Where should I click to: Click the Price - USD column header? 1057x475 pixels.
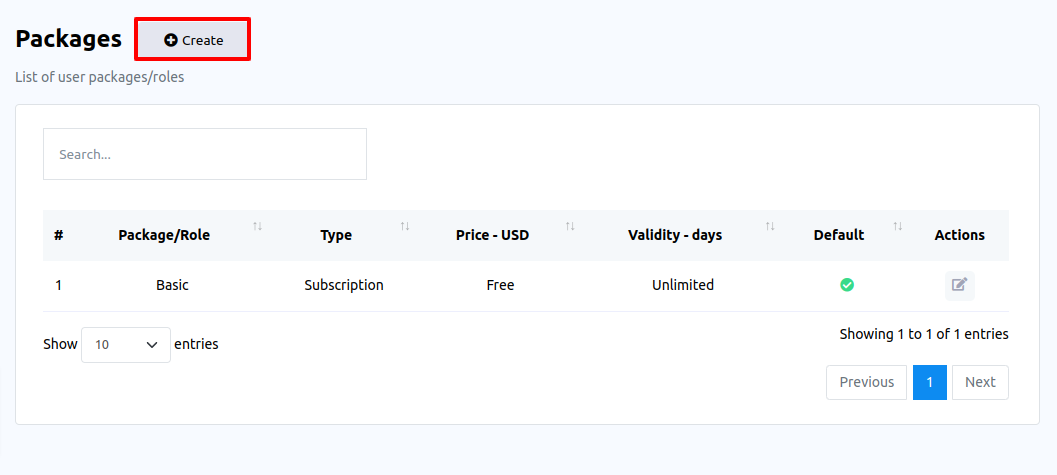click(492, 235)
